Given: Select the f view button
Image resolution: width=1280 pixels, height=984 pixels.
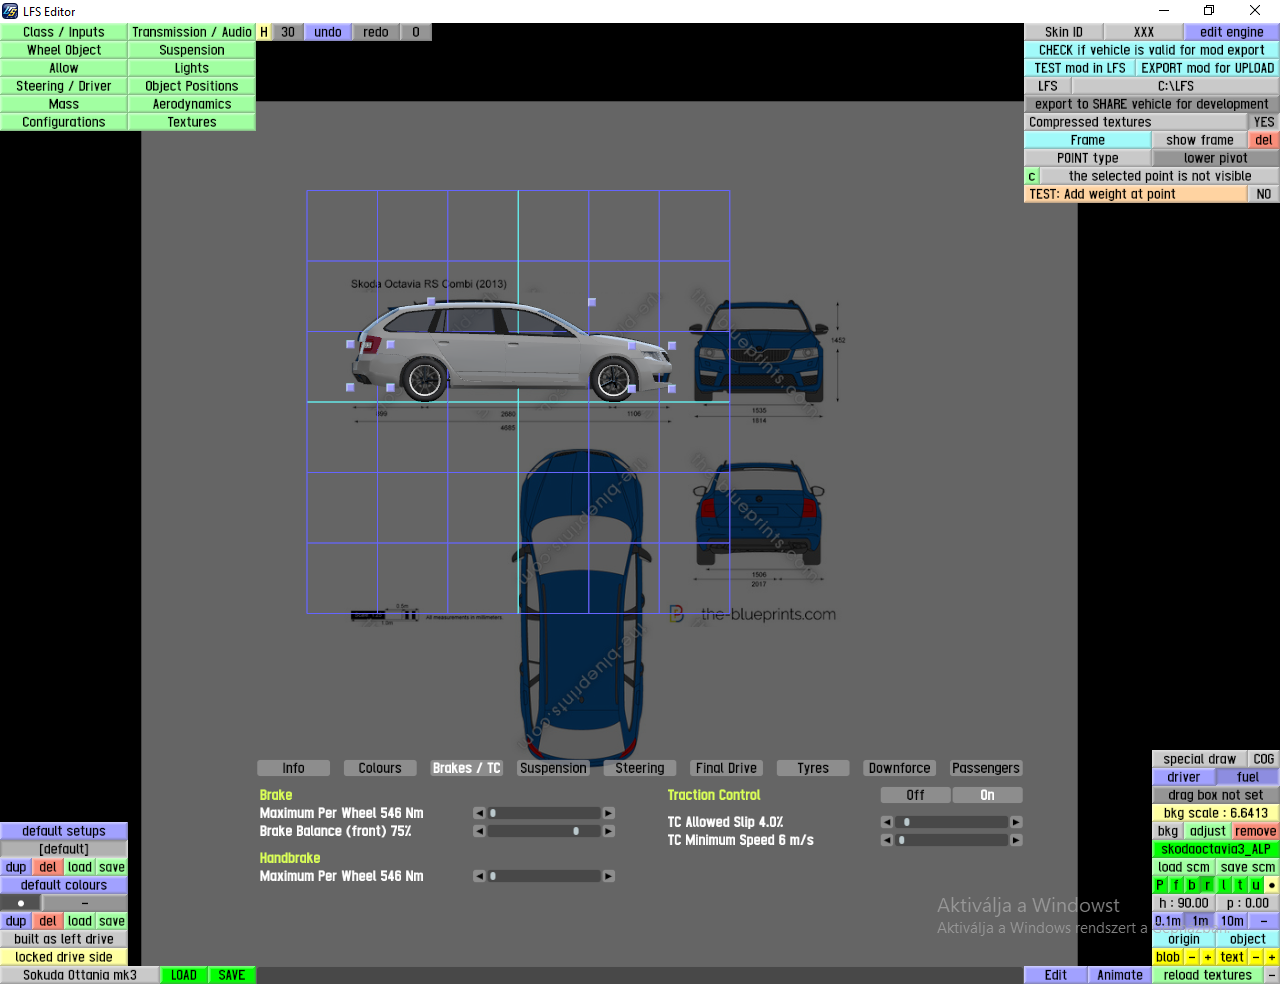Looking at the screenshot, I should pos(1176,885).
